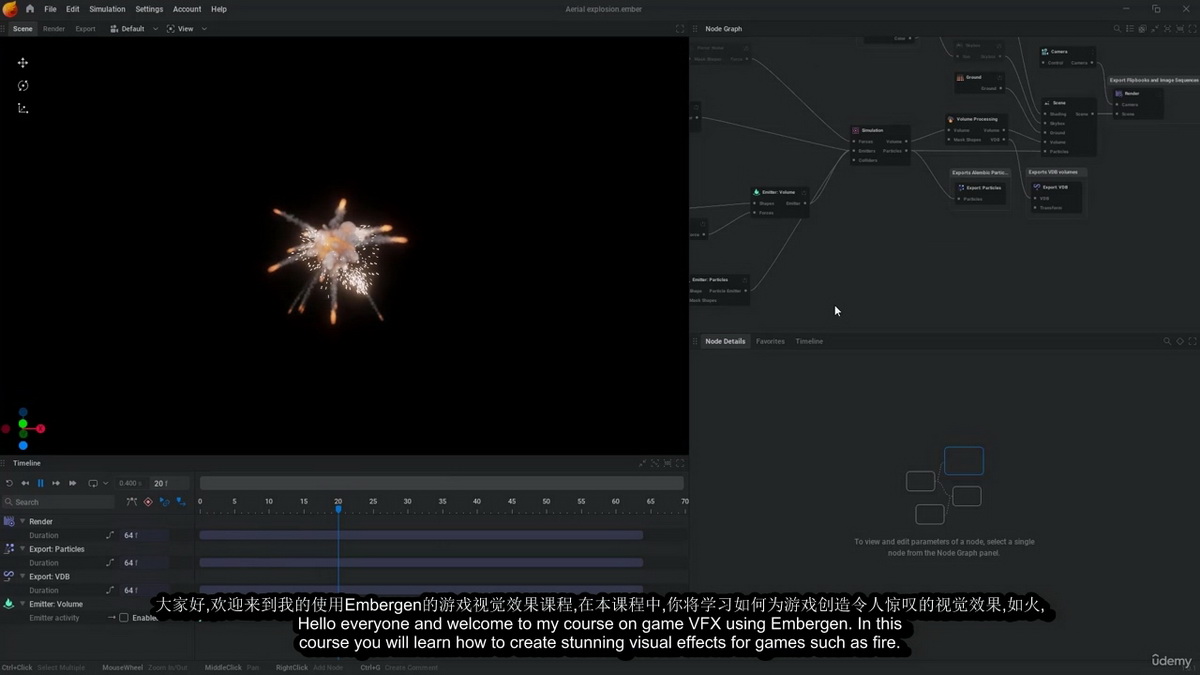
Task: Collapse the Emitter: Volume group in timeline
Action: (x=23, y=604)
